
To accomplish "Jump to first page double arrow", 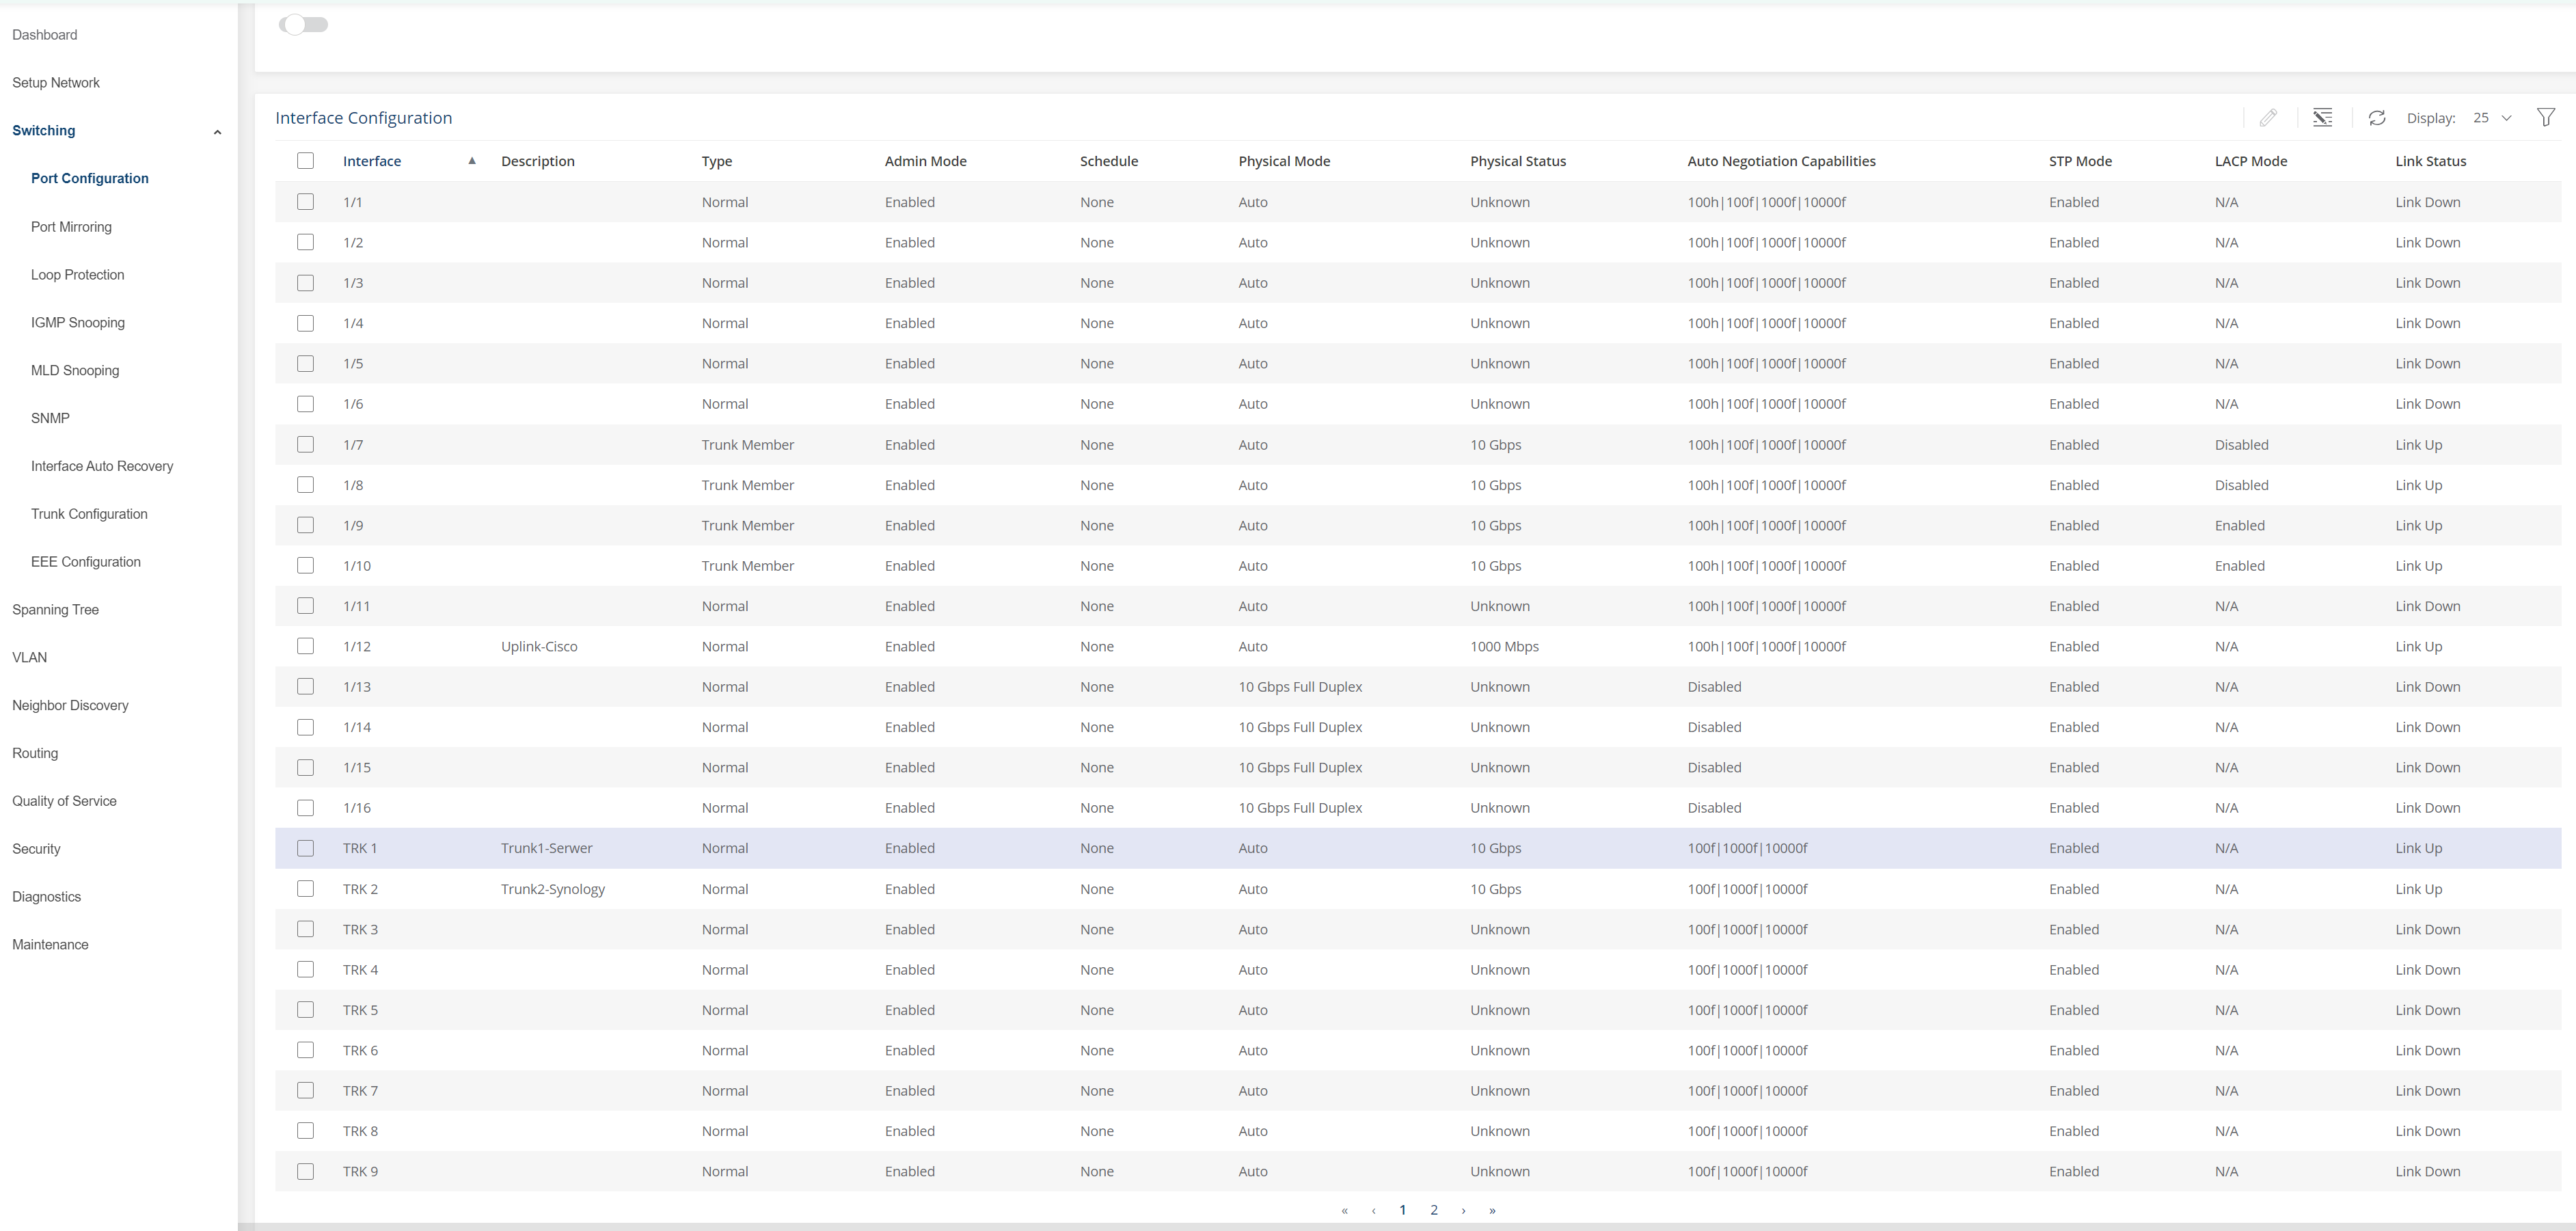I will 1344,1211.
